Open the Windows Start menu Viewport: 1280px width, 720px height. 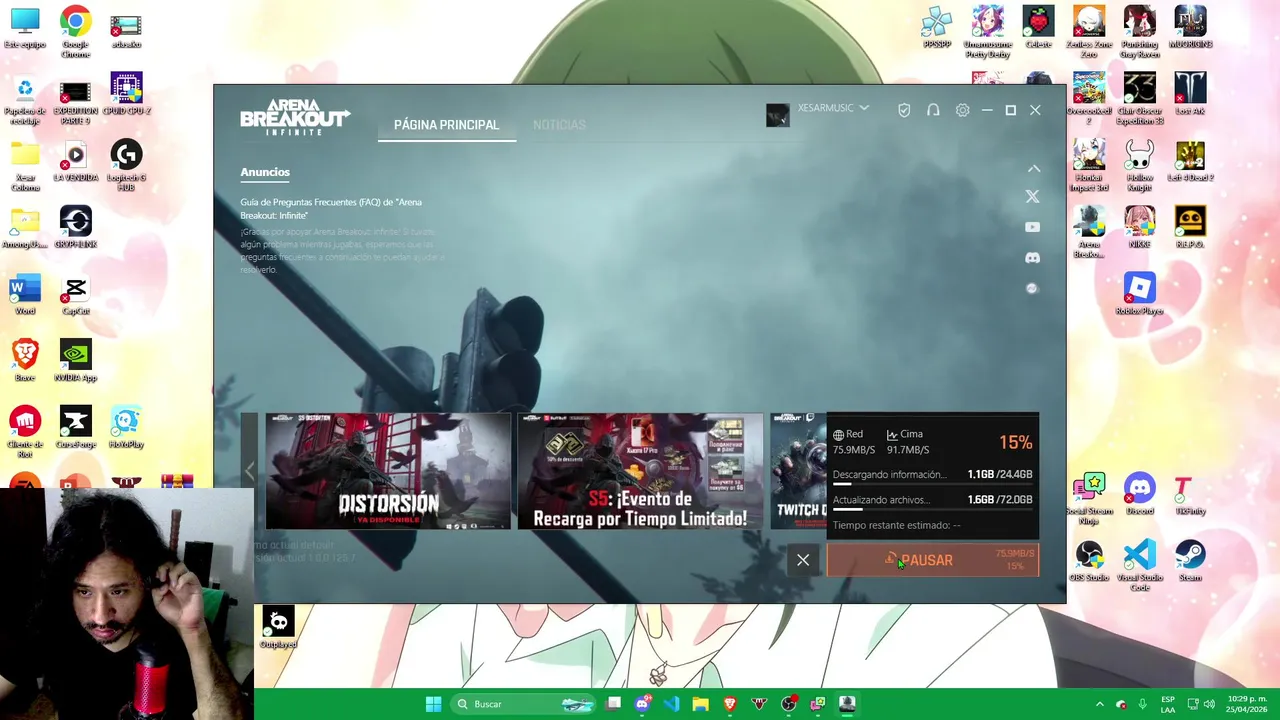click(433, 704)
